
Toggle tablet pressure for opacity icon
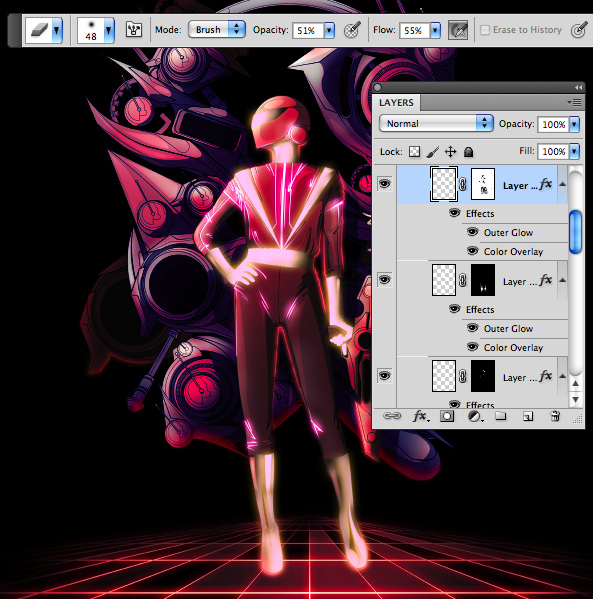pos(352,30)
